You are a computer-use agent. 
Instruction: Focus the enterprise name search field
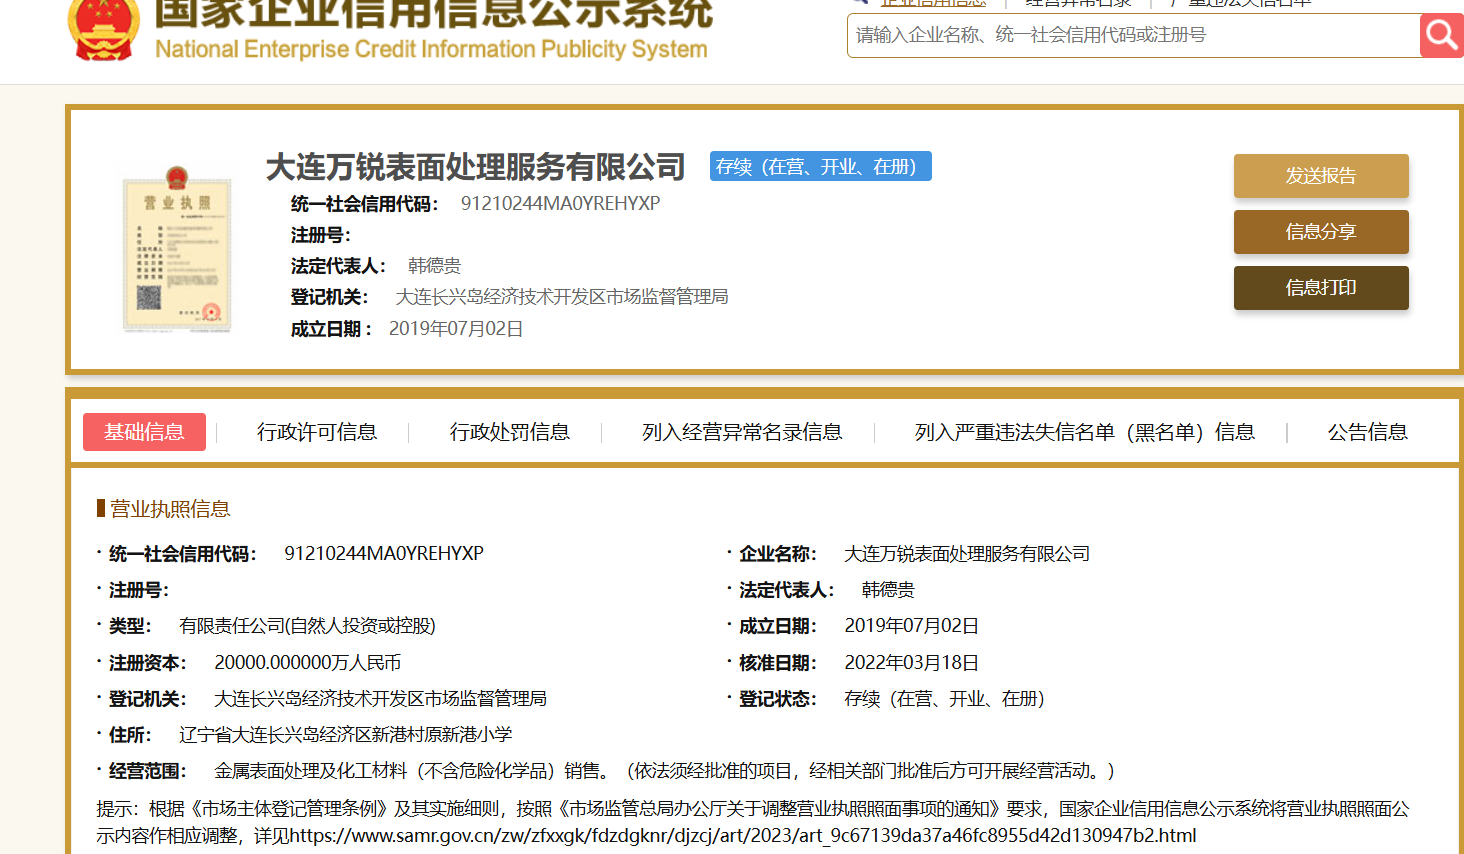pos(1133,35)
